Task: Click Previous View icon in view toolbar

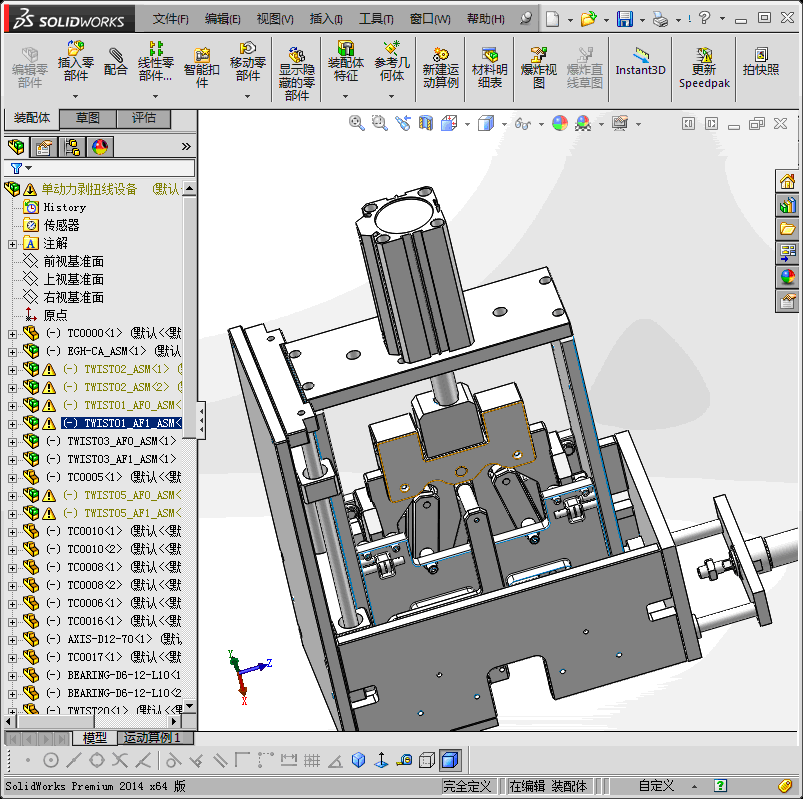Action: pyautogui.click(x=403, y=123)
